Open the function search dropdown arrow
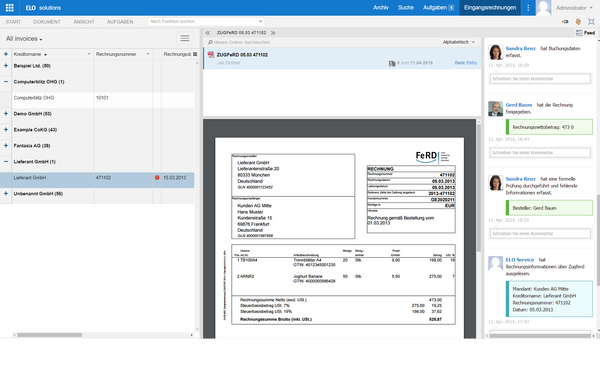The height and width of the screenshot is (375, 600). tap(261, 22)
